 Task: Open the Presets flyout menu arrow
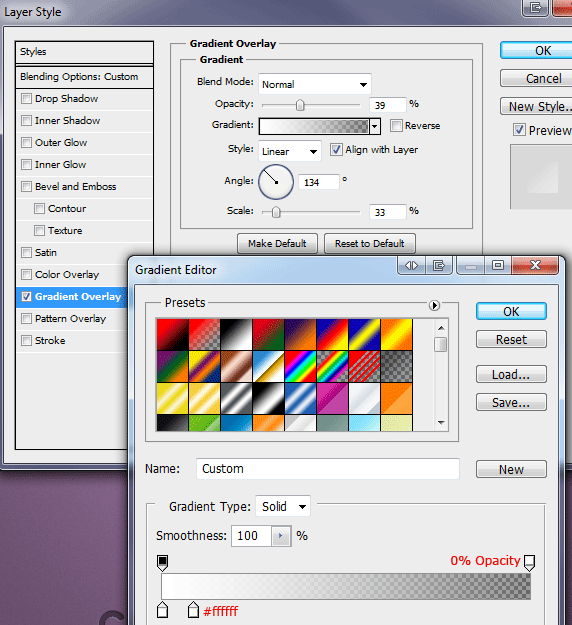[x=434, y=305]
